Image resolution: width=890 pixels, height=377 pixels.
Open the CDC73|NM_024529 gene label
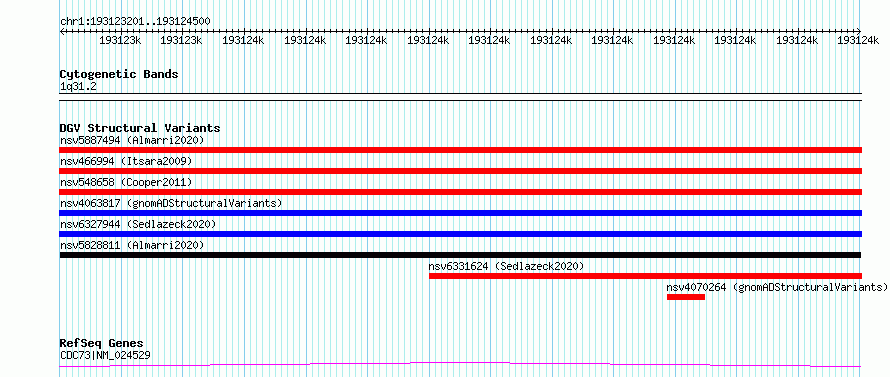105,356
